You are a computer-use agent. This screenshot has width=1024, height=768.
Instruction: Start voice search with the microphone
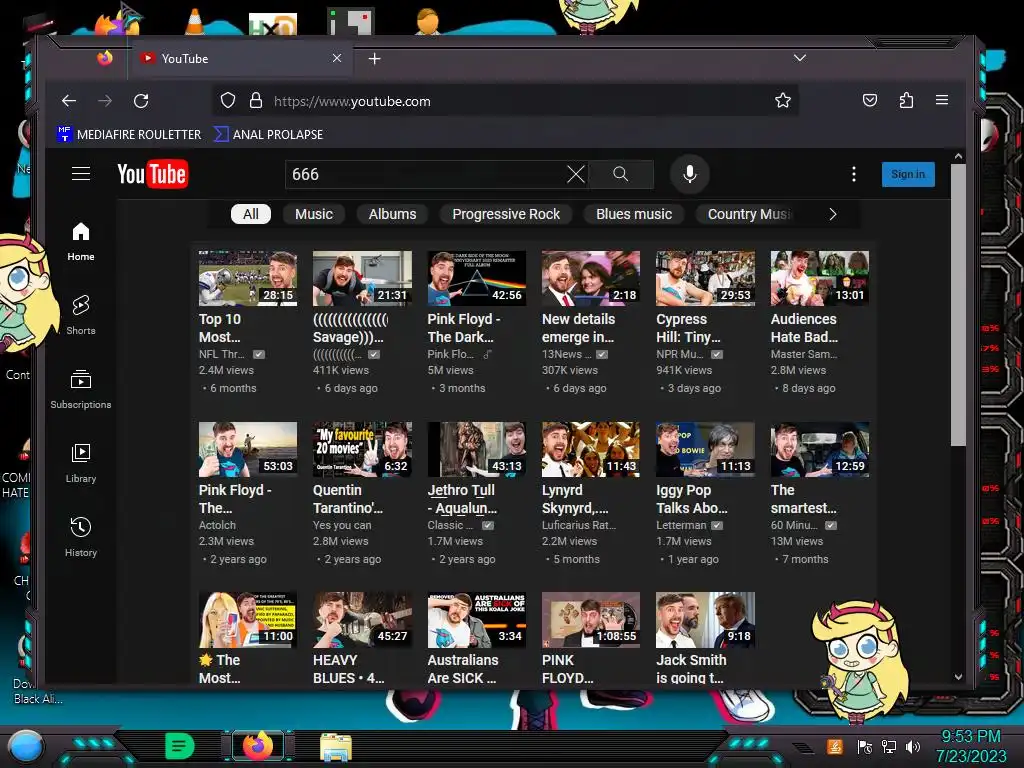pos(690,174)
